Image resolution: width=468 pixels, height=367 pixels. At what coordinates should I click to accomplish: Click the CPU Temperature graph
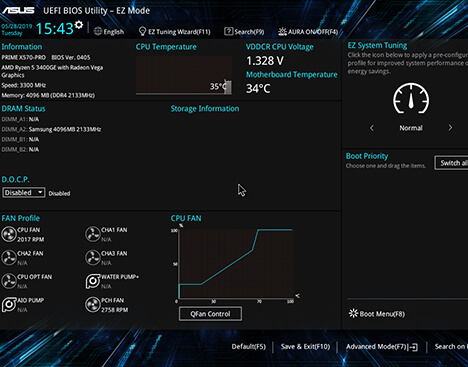click(184, 75)
